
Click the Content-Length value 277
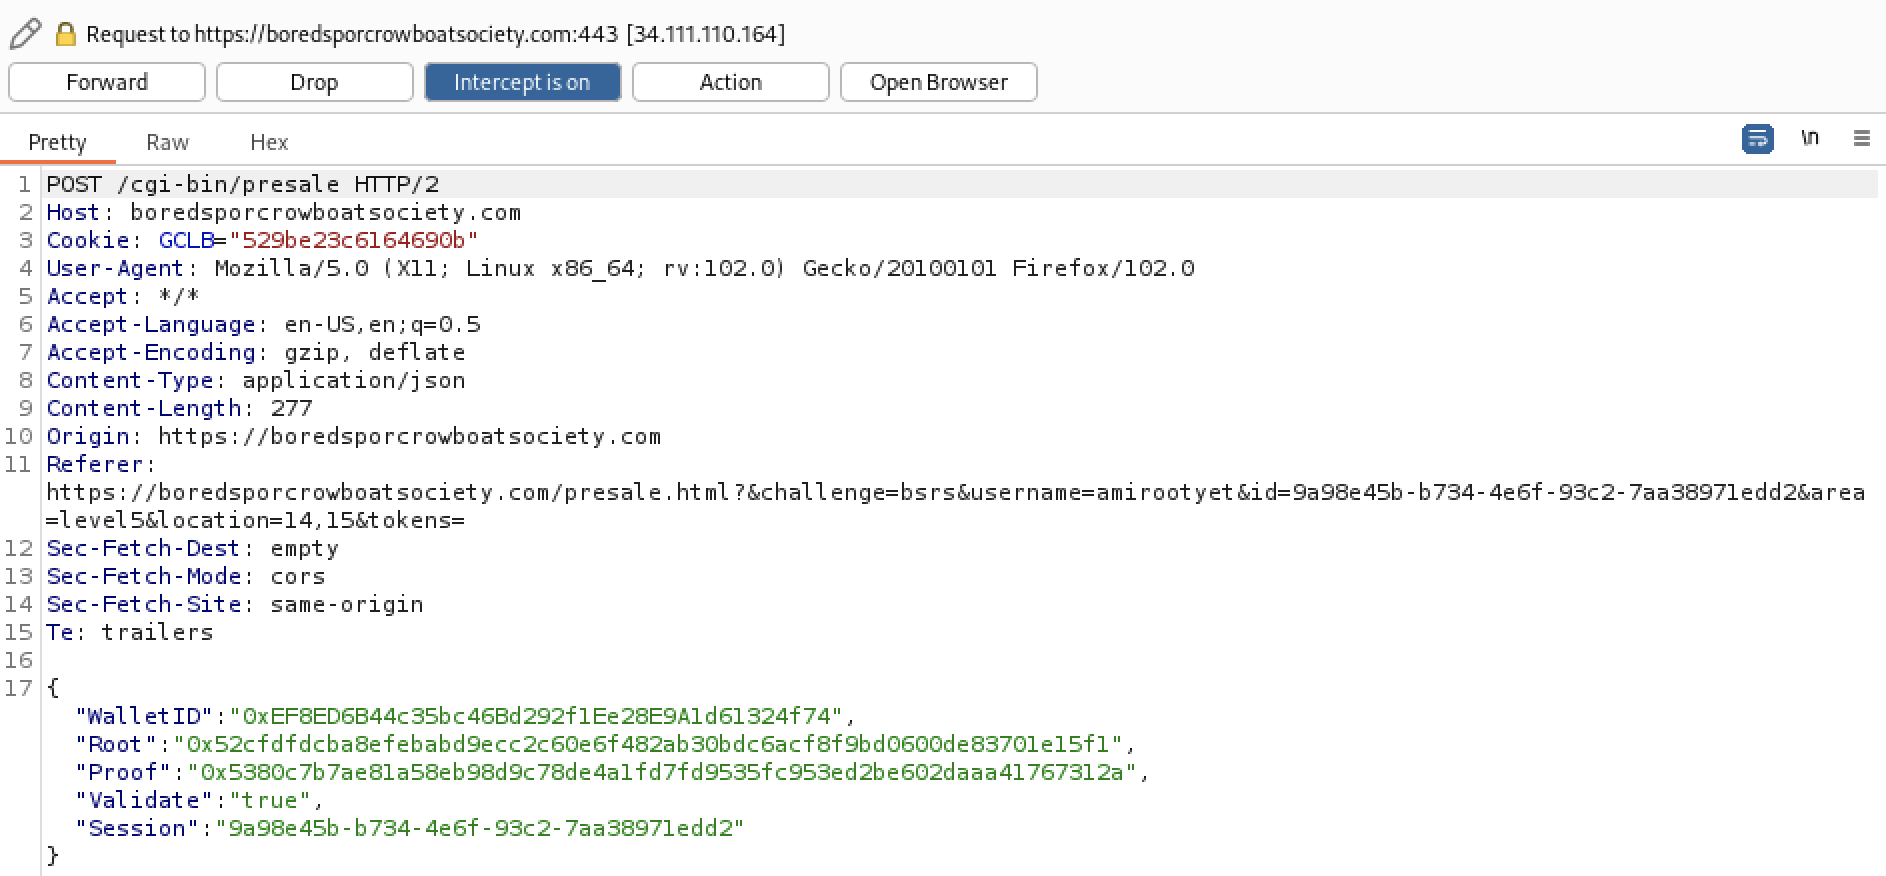(x=291, y=408)
